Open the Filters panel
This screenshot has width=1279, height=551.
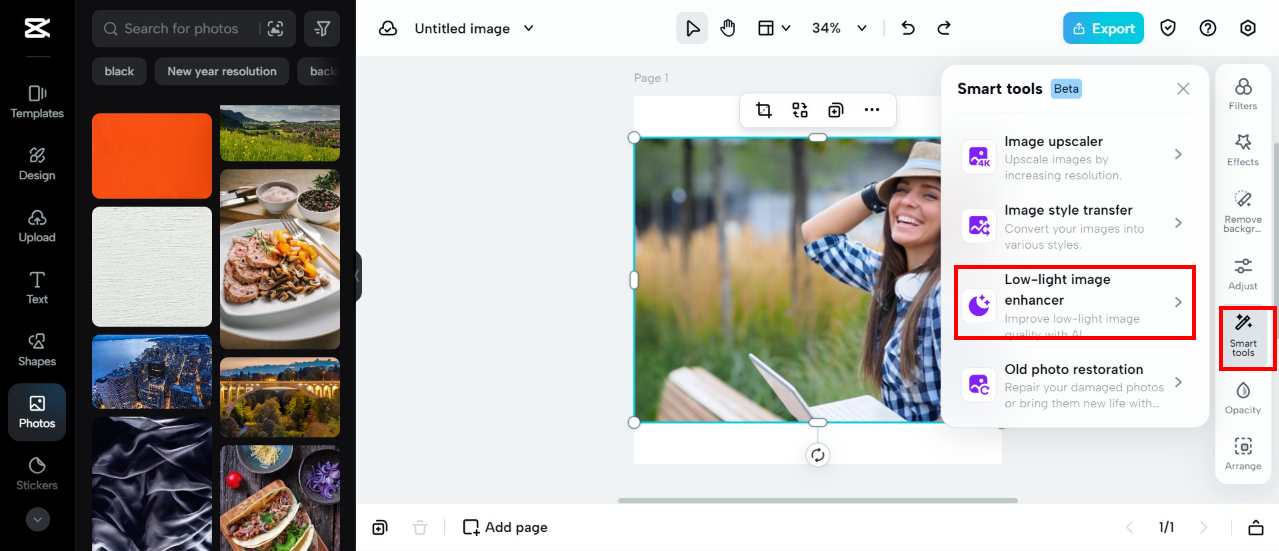[1243, 94]
